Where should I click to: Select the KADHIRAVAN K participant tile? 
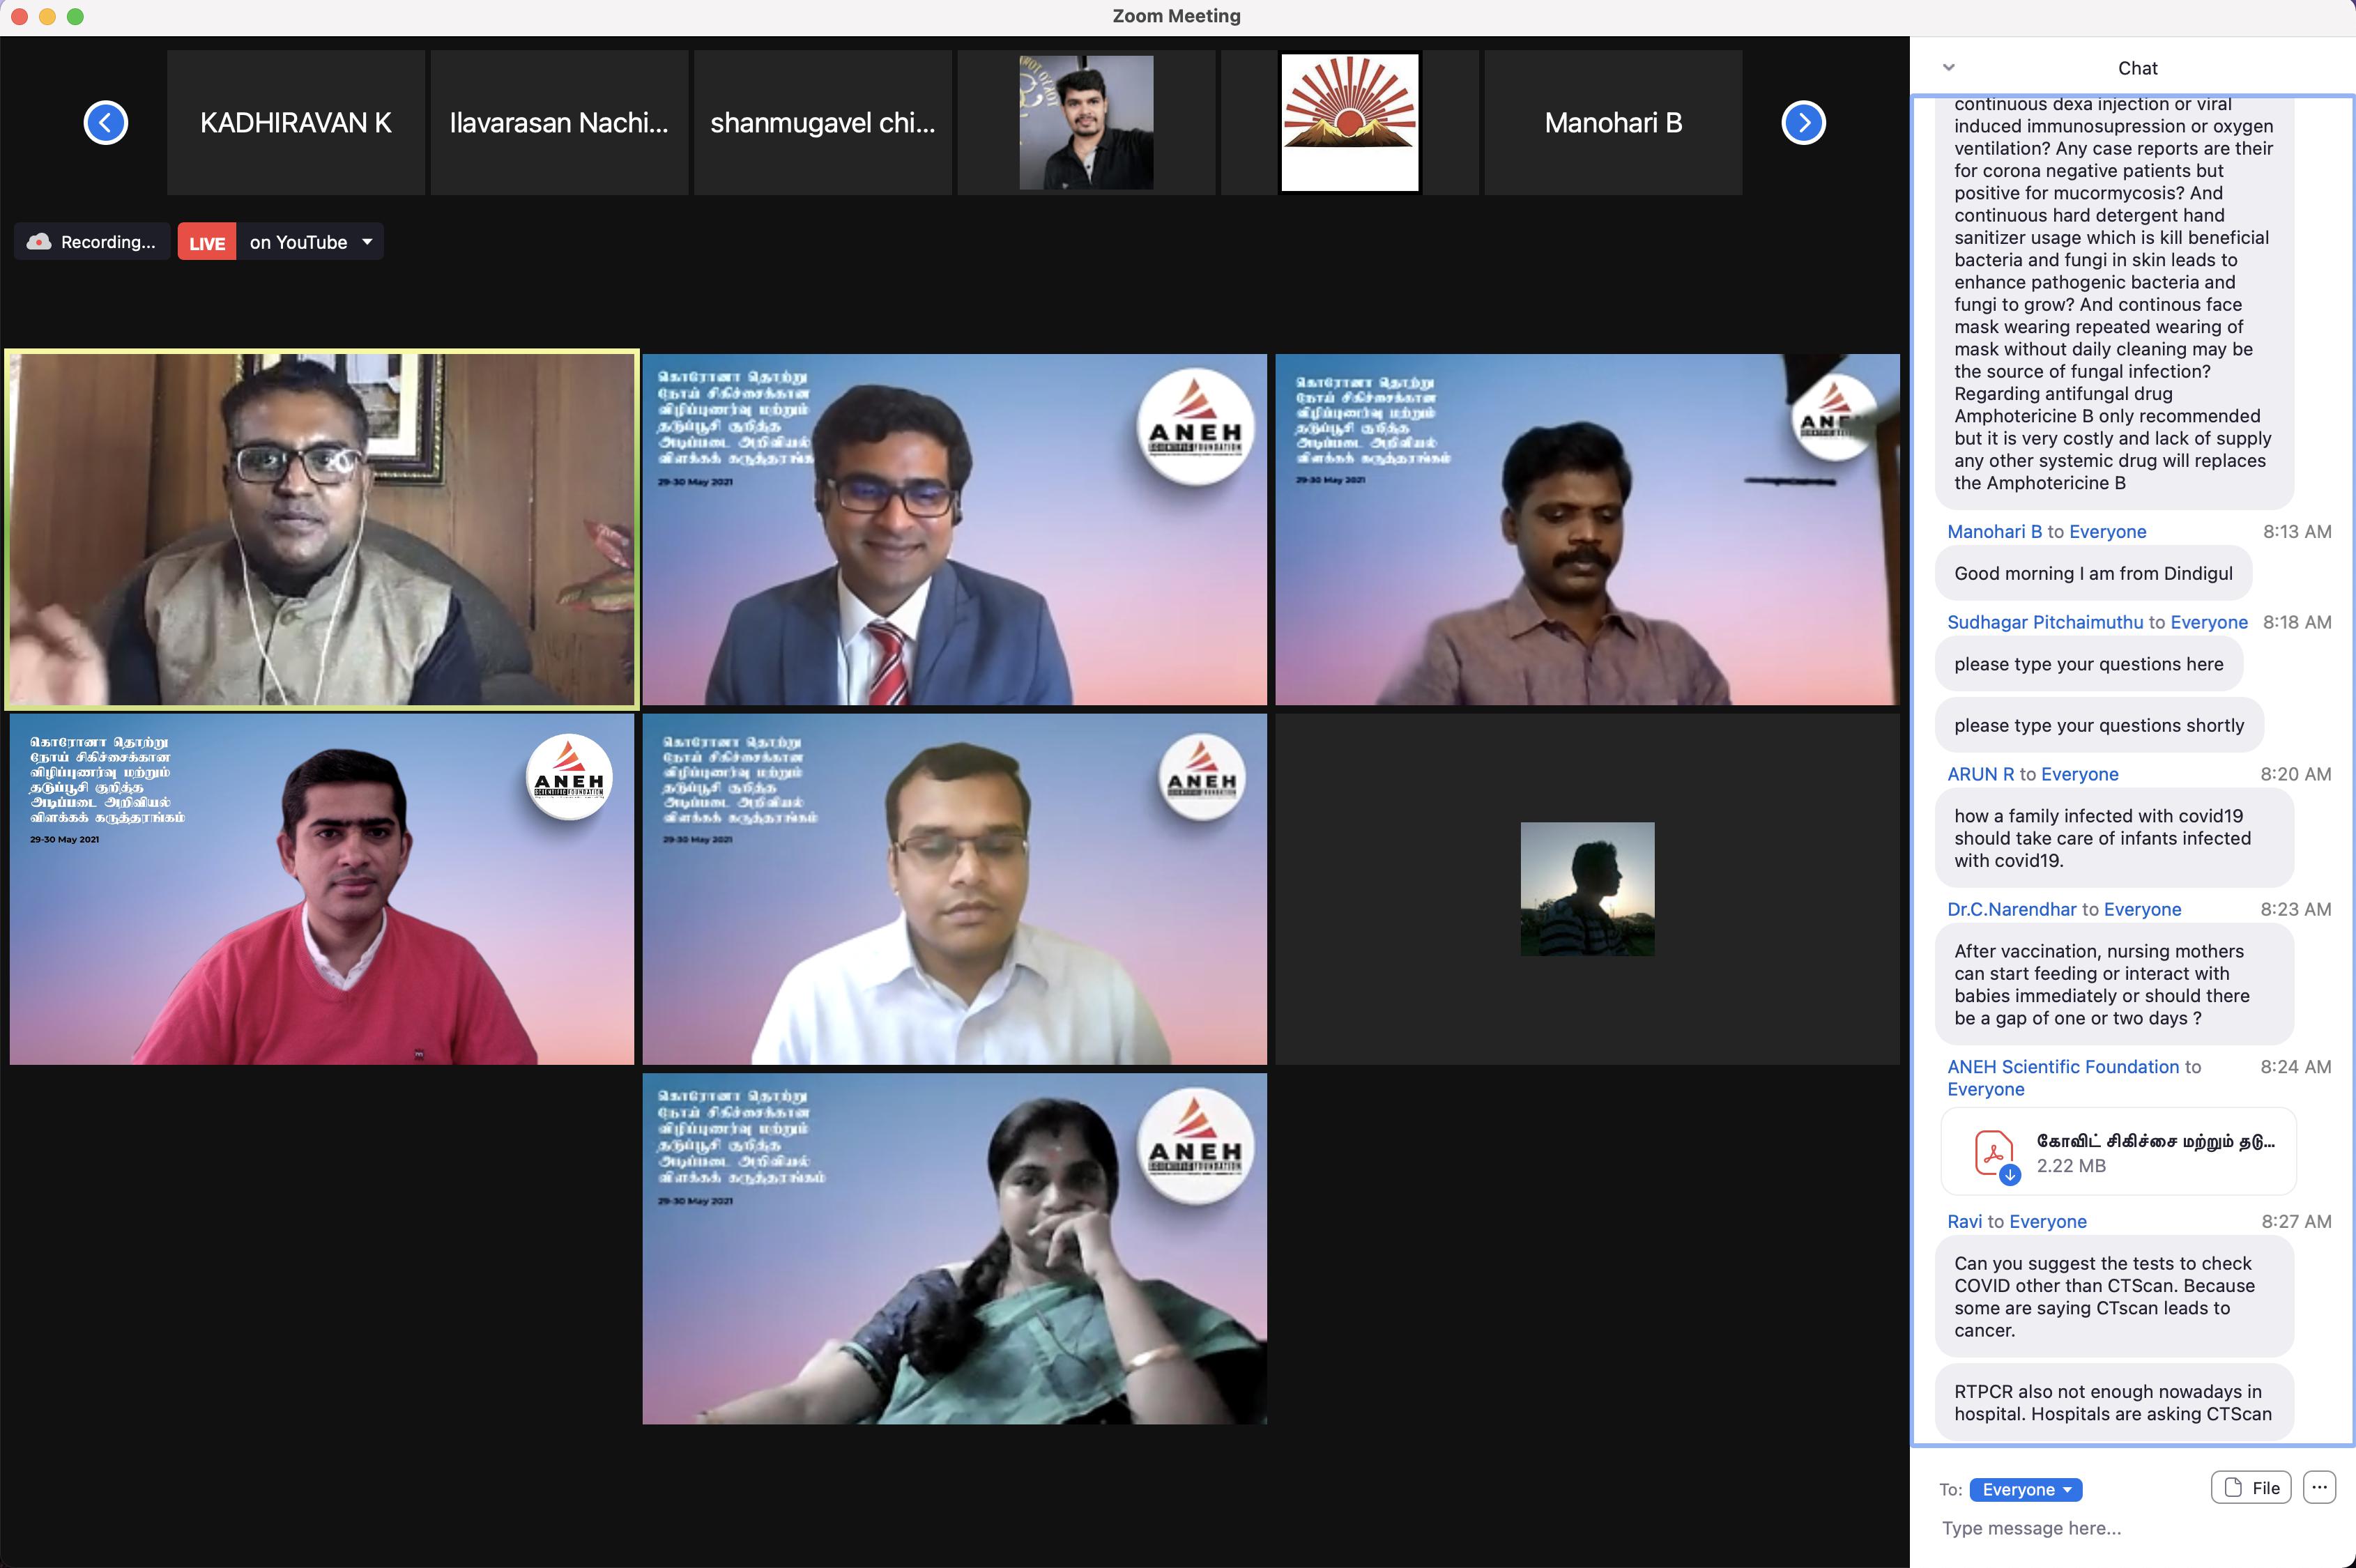pyautogui.click(x=296, y=123)
